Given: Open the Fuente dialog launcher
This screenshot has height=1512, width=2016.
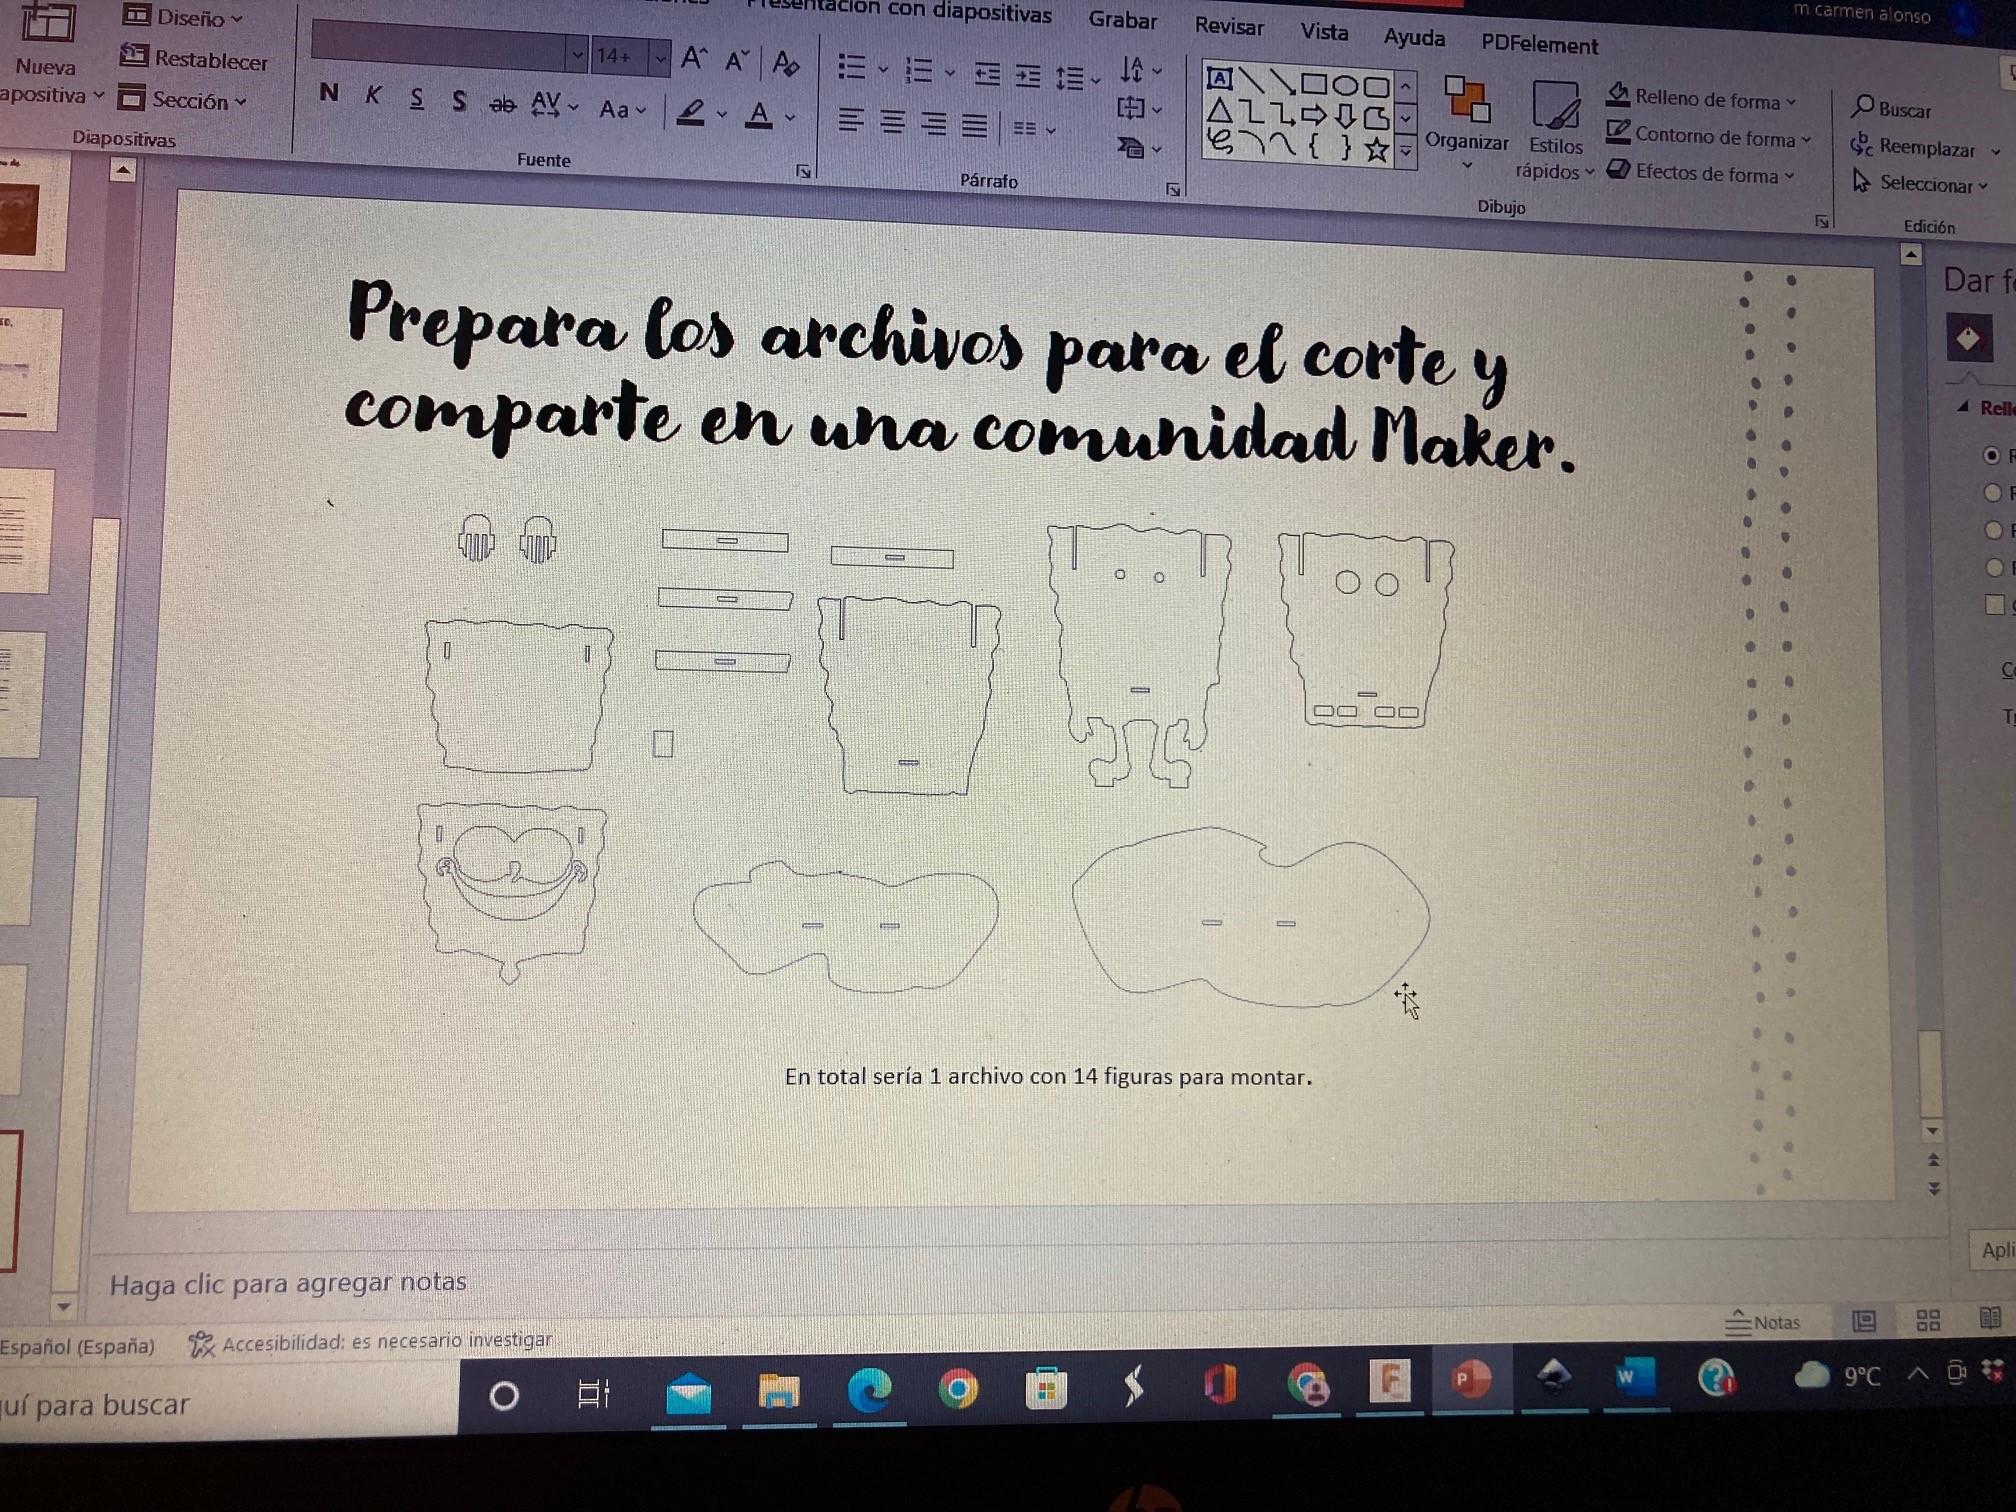Looking at the screenshot, I should (803, 172).
